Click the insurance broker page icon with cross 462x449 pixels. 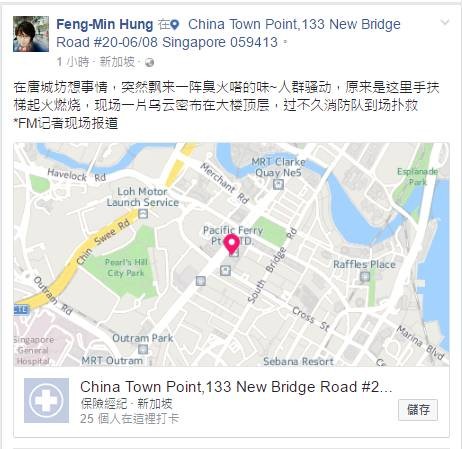46,400
